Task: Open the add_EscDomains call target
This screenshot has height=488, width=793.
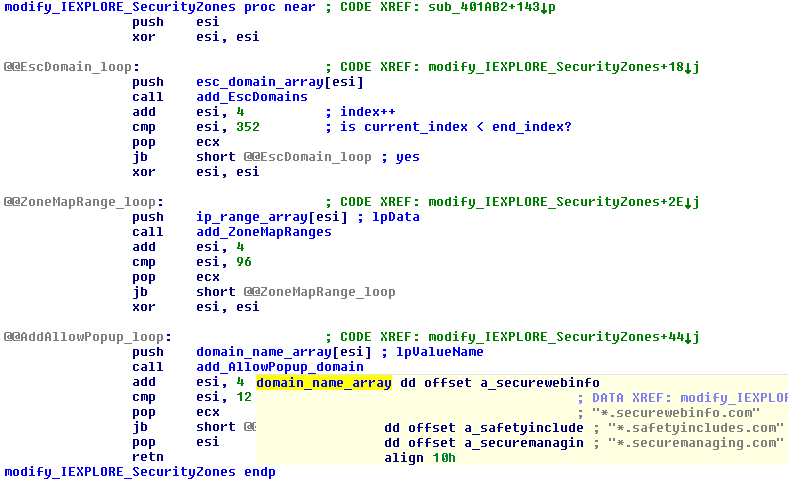Action: pyautogui.click(x=252, y=97)
